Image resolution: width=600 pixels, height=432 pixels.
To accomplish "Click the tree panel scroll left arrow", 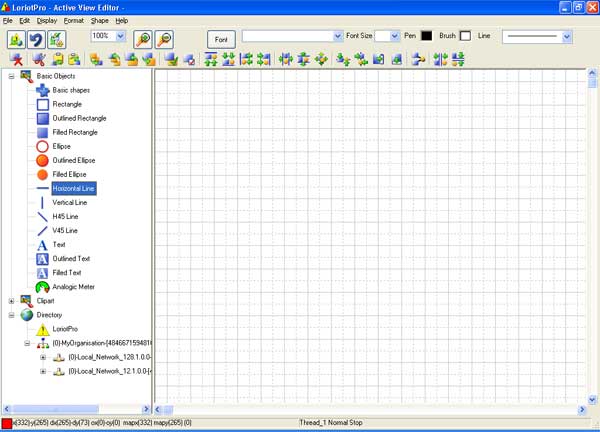I will pyautogui.click(x=7, y=409).
